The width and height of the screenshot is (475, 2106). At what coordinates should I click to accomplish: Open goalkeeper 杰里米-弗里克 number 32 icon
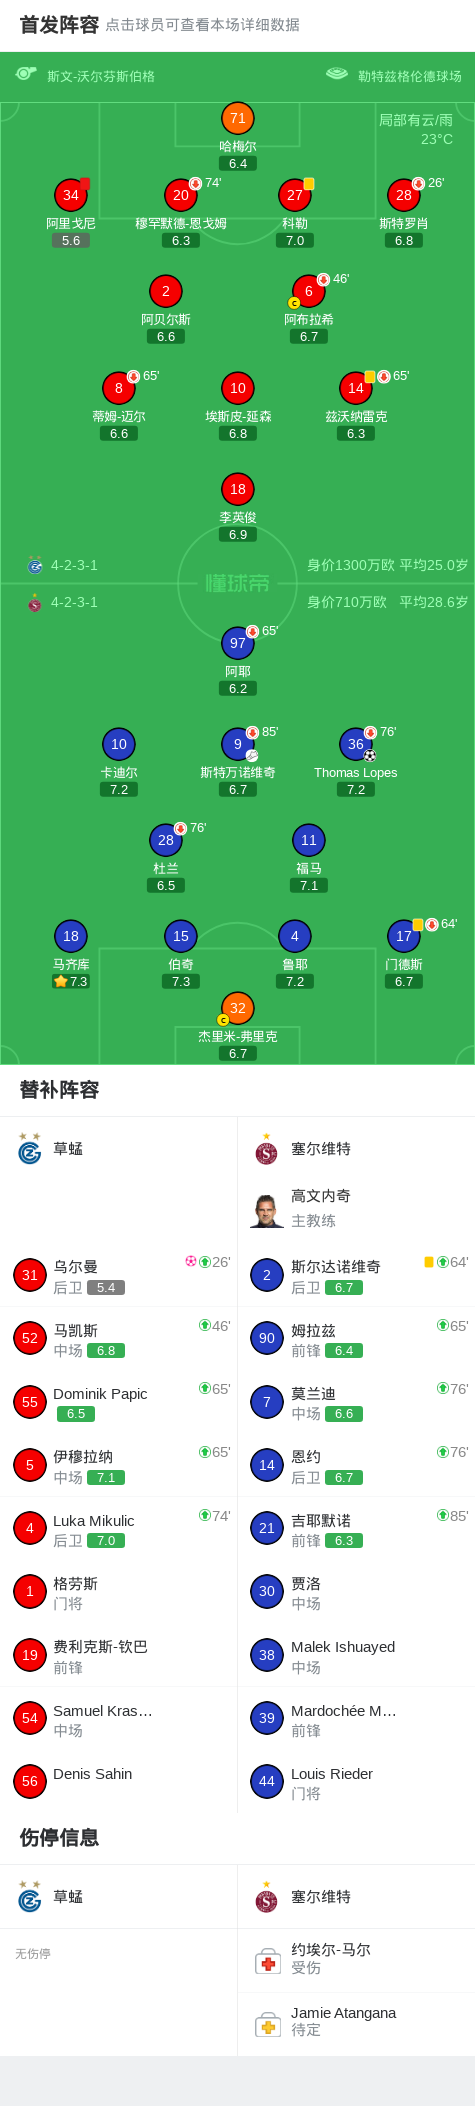pos(238,1008)
